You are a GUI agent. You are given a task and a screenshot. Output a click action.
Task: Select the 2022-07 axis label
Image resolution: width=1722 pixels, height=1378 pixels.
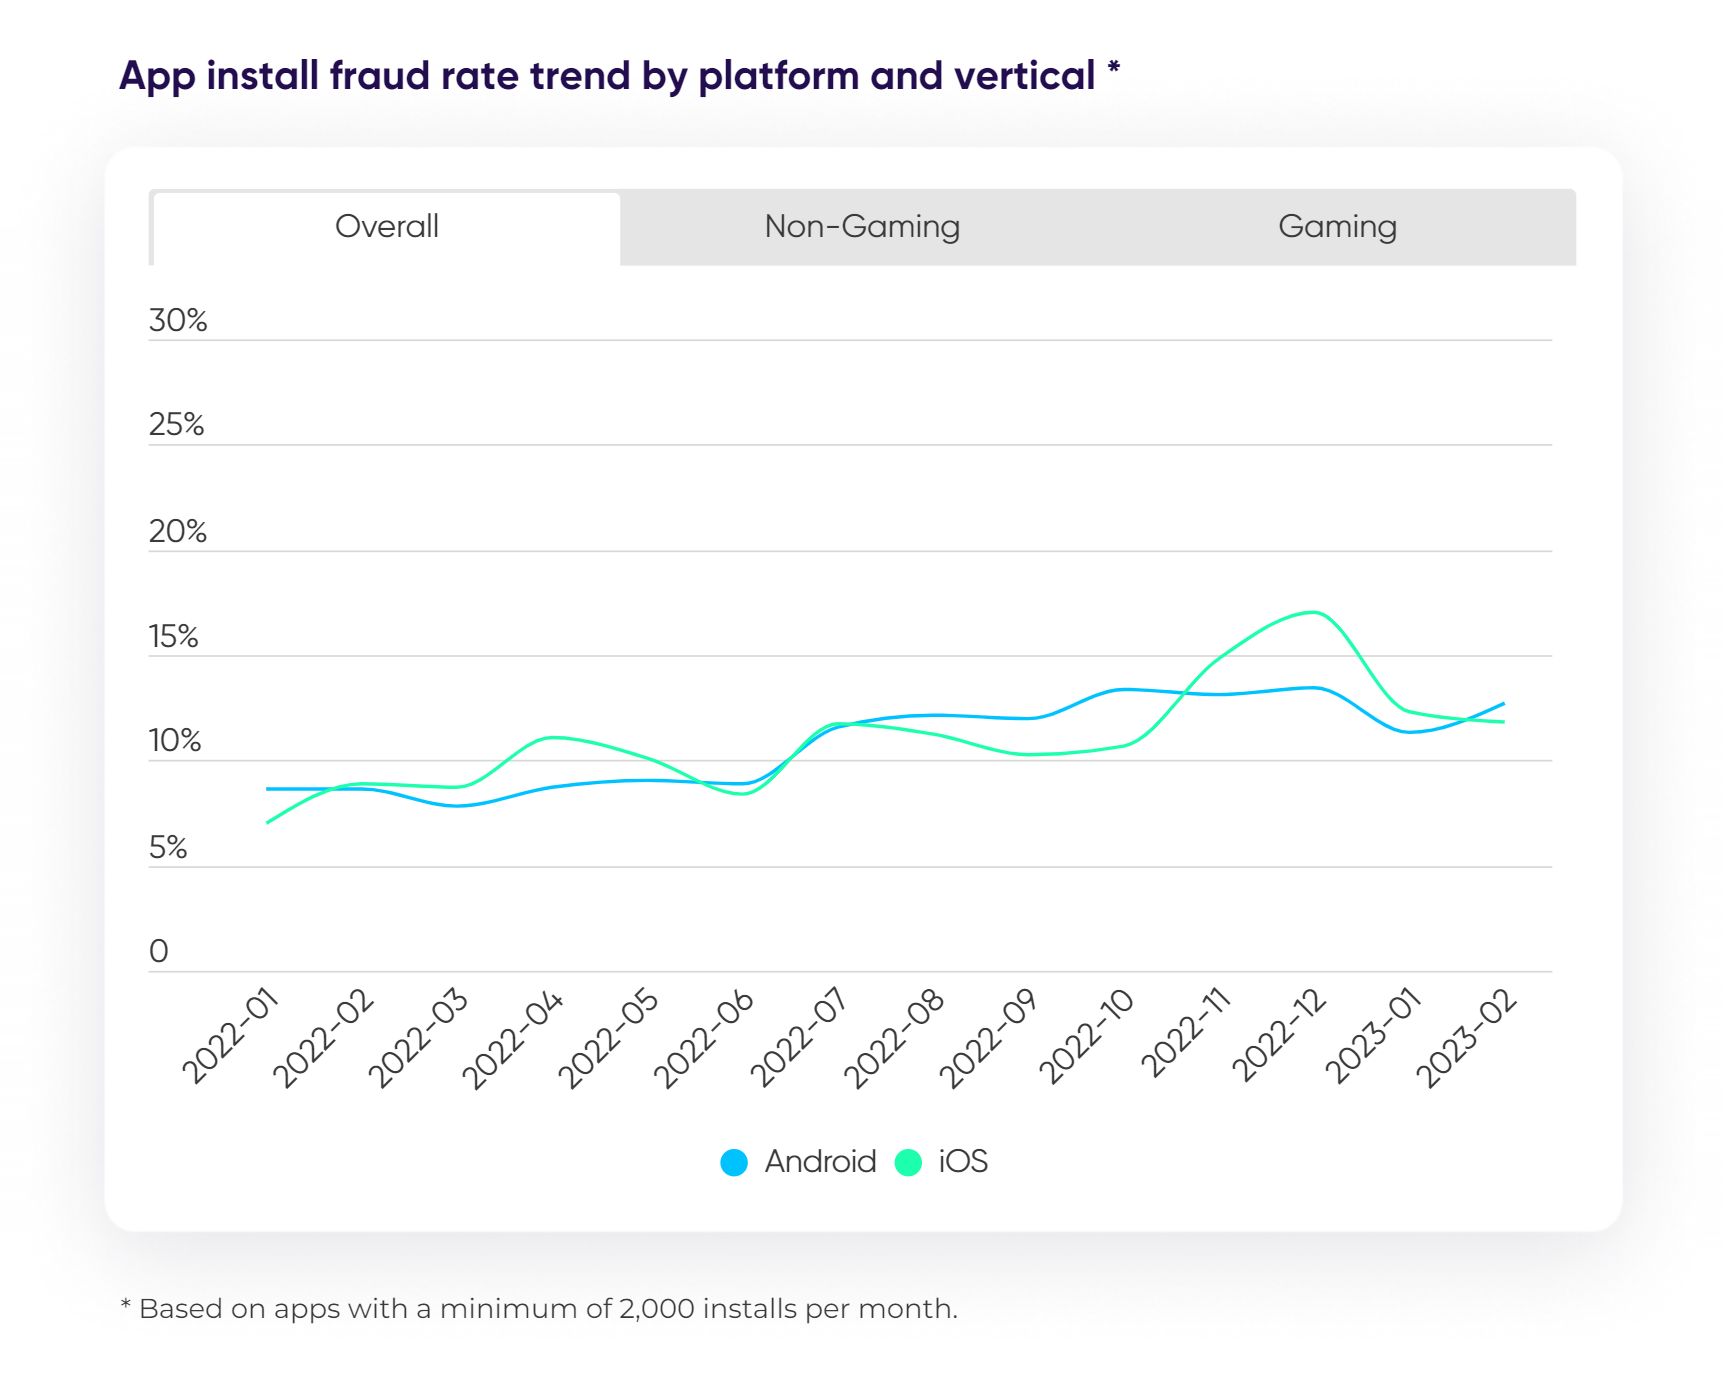pos(799,1037)
